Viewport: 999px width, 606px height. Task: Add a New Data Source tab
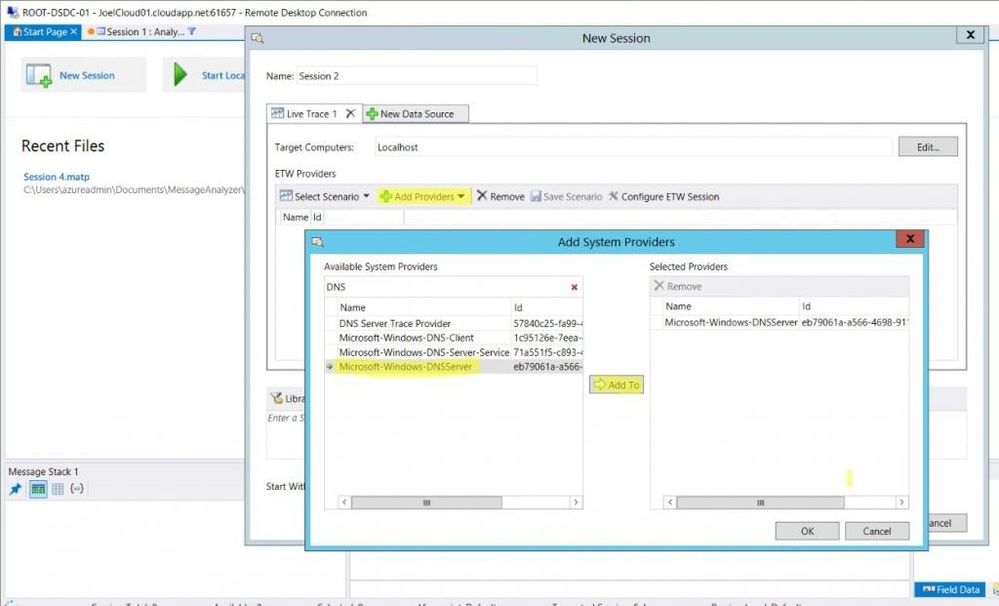click(416, 113)
